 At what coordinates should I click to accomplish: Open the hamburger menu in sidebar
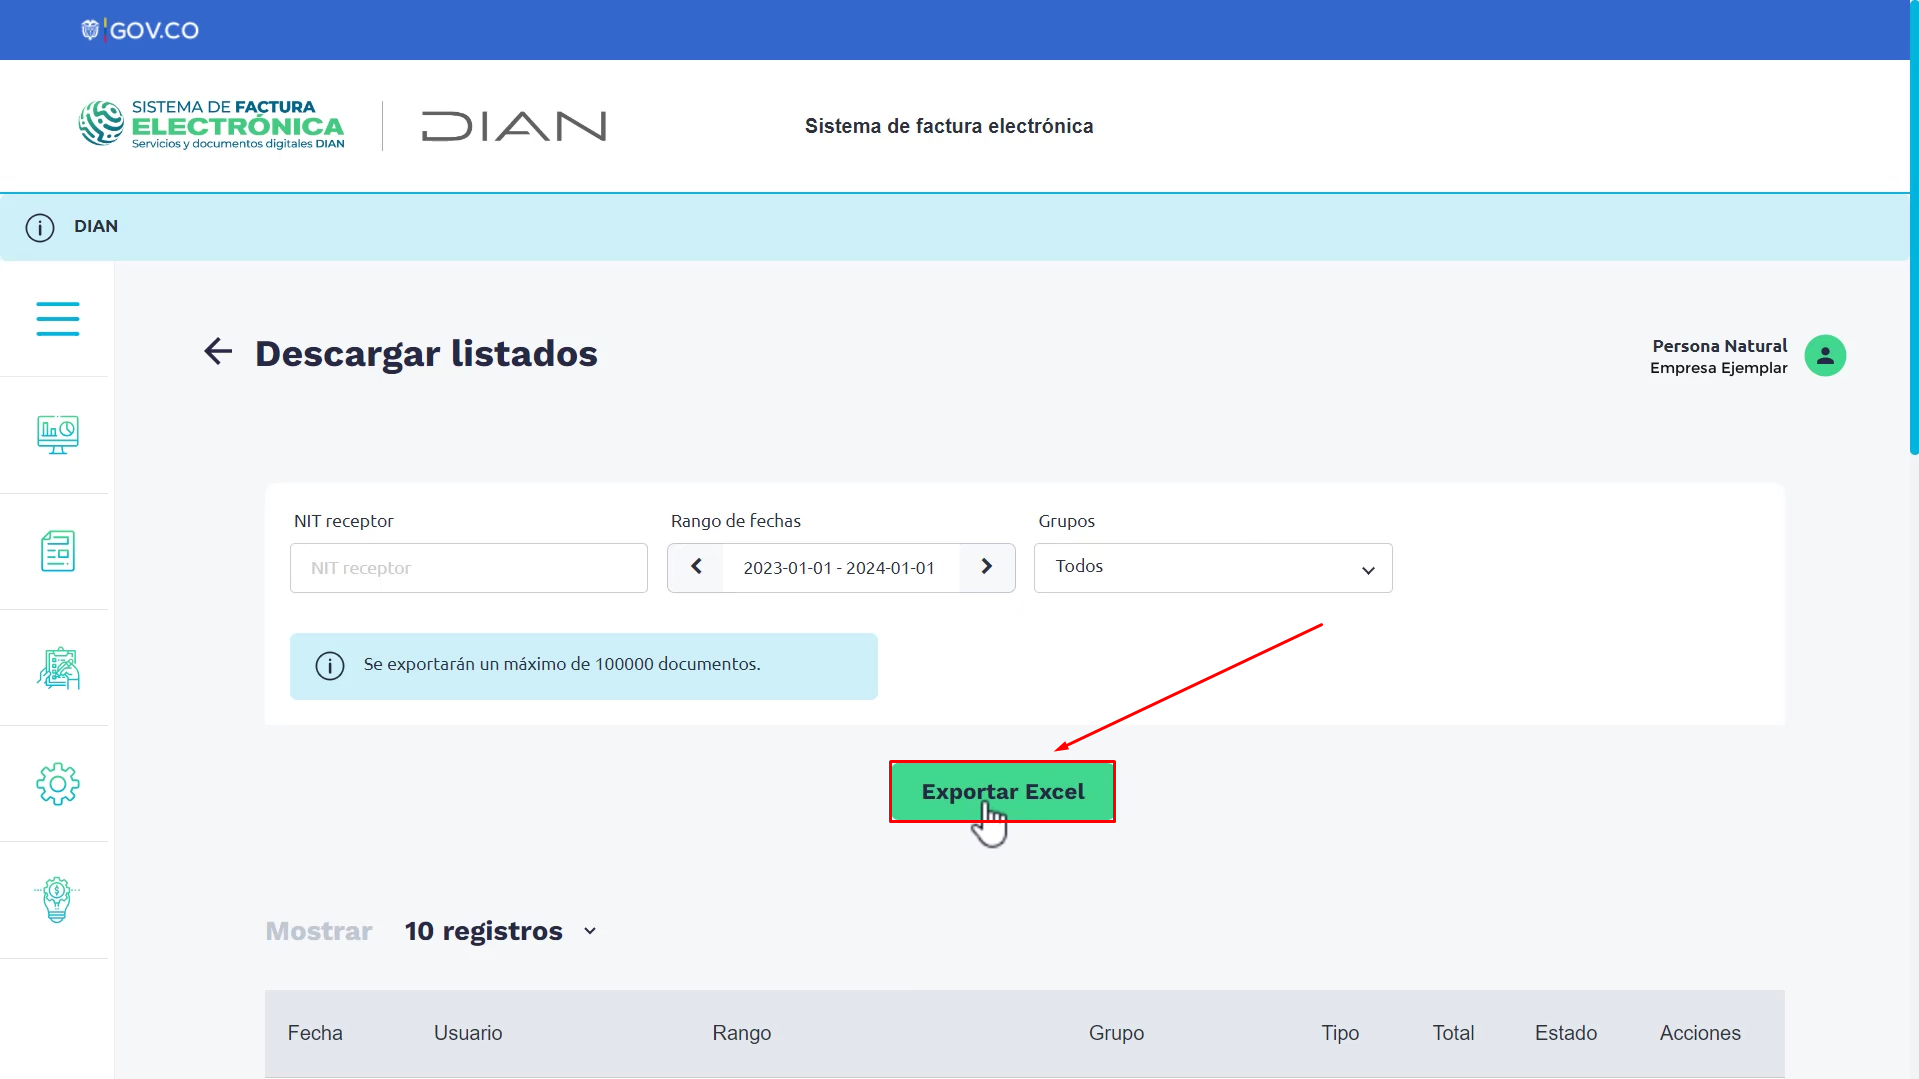coord(58,319)
